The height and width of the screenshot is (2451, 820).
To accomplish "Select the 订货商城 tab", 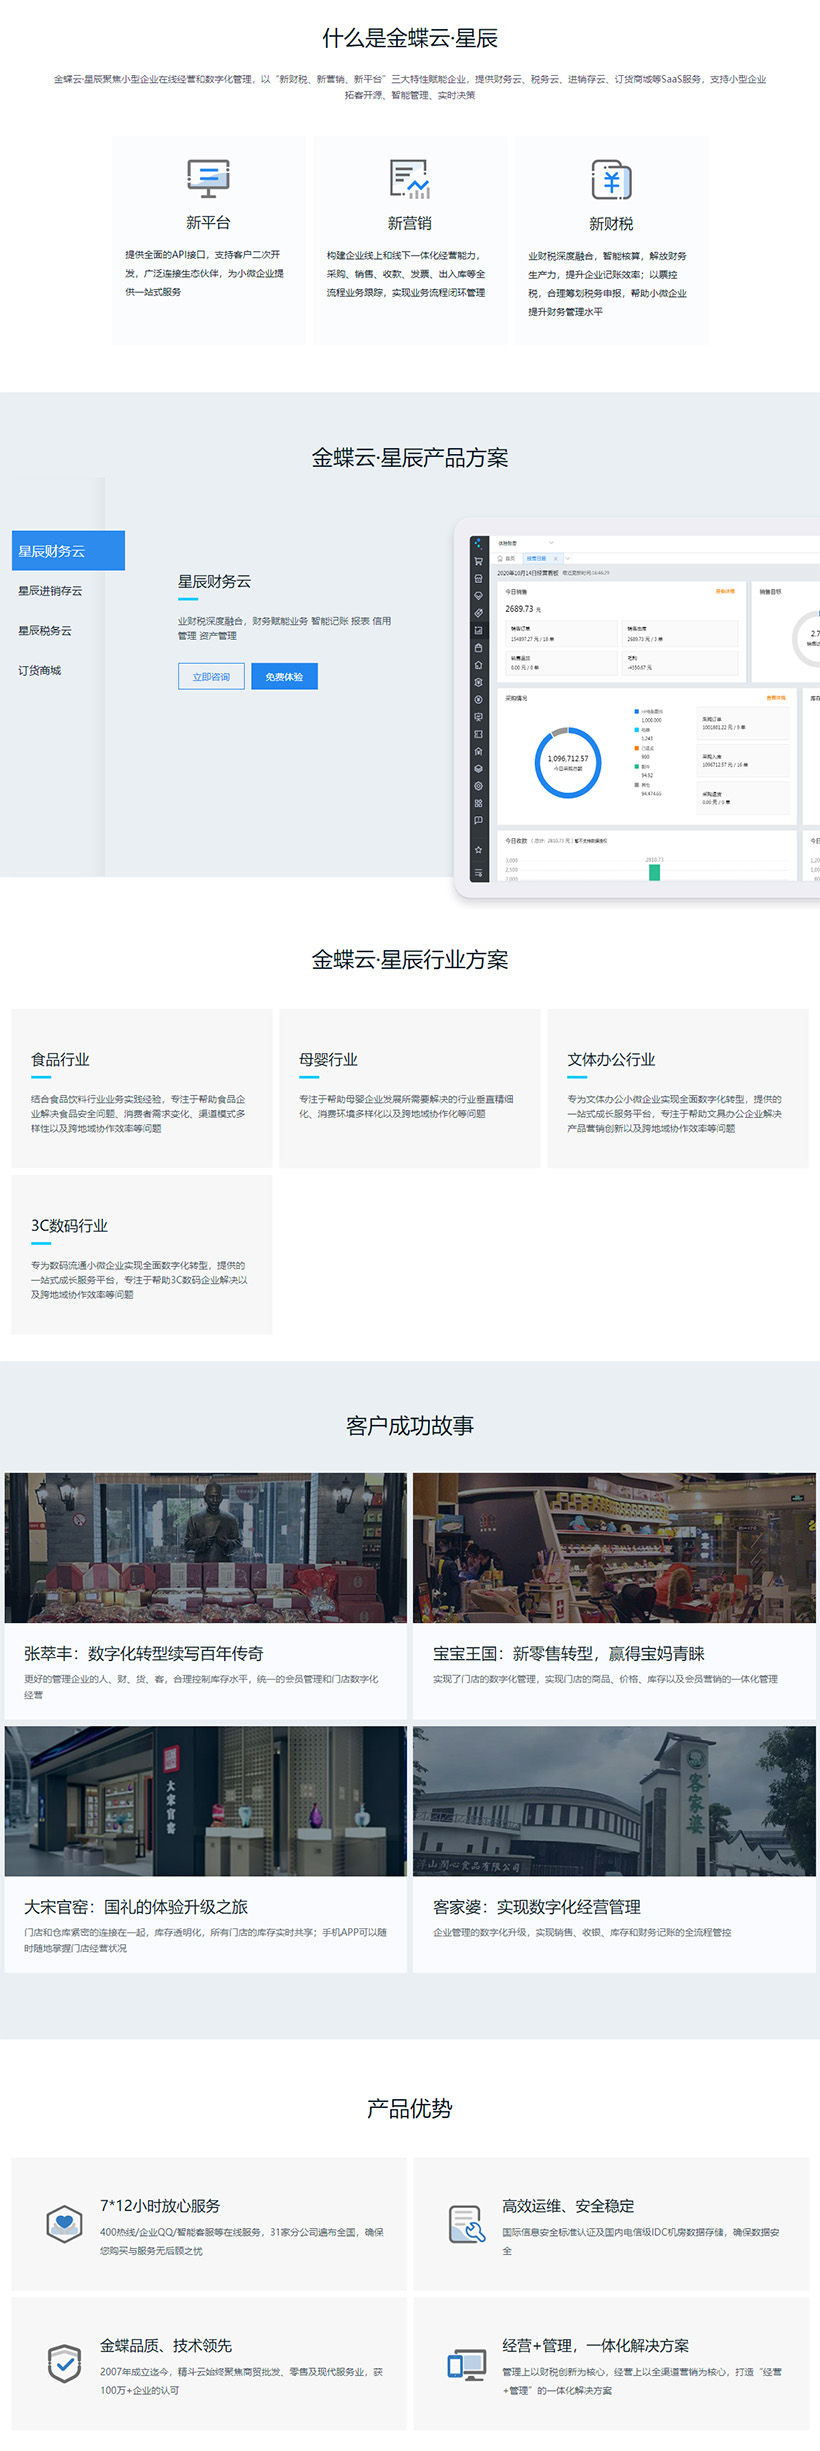I will pyautogui.click(x=39, y=671).
